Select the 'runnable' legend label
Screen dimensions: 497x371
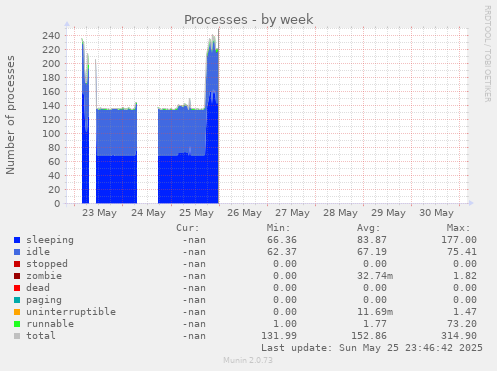point(50,324)
